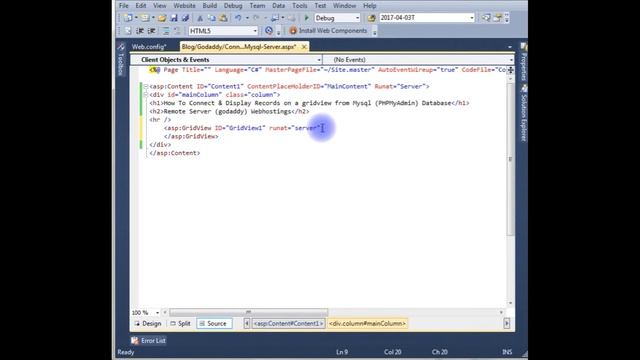Click the Navigate Backward icon
640x360 pixels.
click(275, 18)
